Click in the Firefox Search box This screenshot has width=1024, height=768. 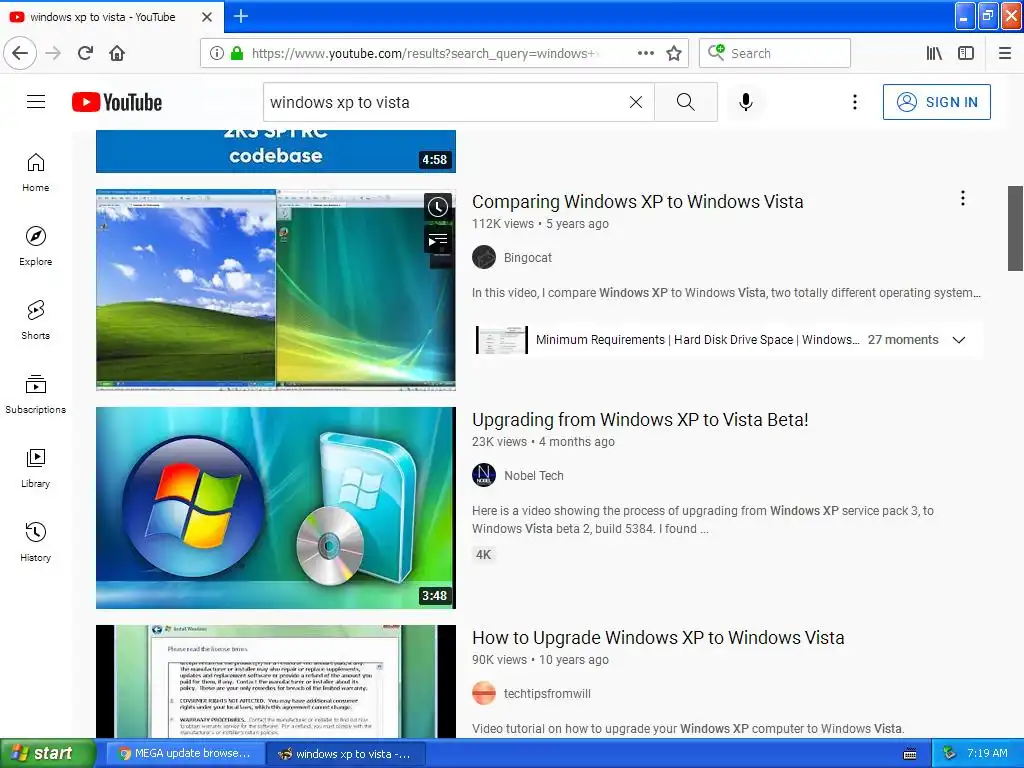[x=775, y=53]
